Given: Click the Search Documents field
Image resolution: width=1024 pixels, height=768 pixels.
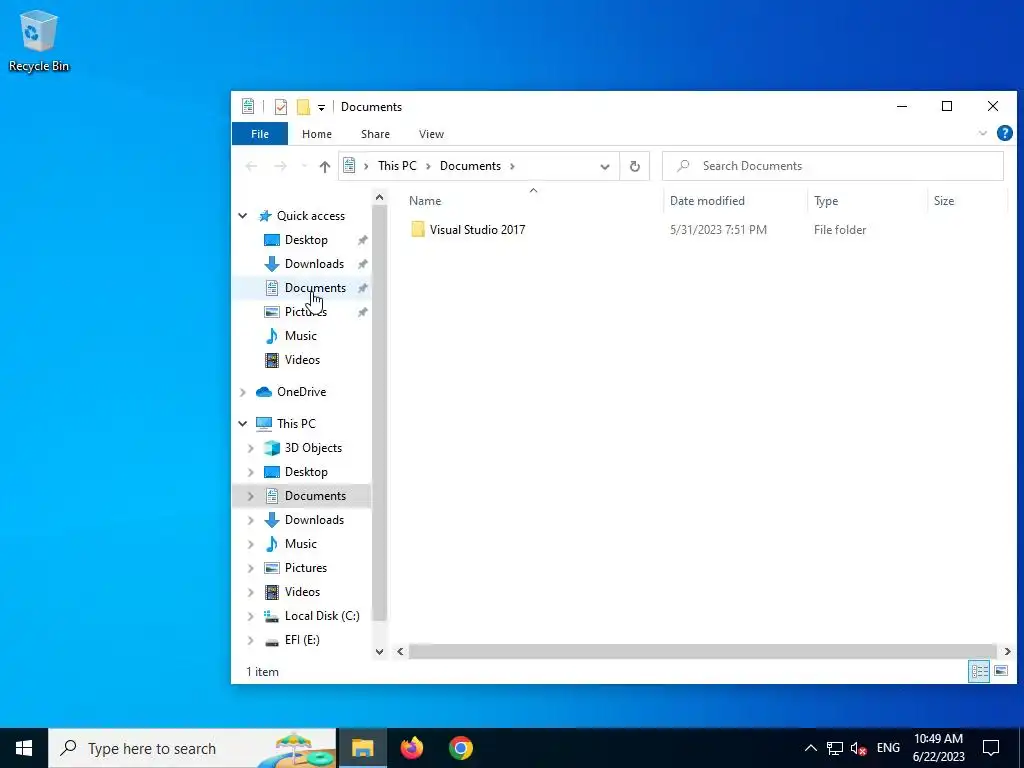Looking at the screenshot, I should pyautogui.click(x=833, y=166).
